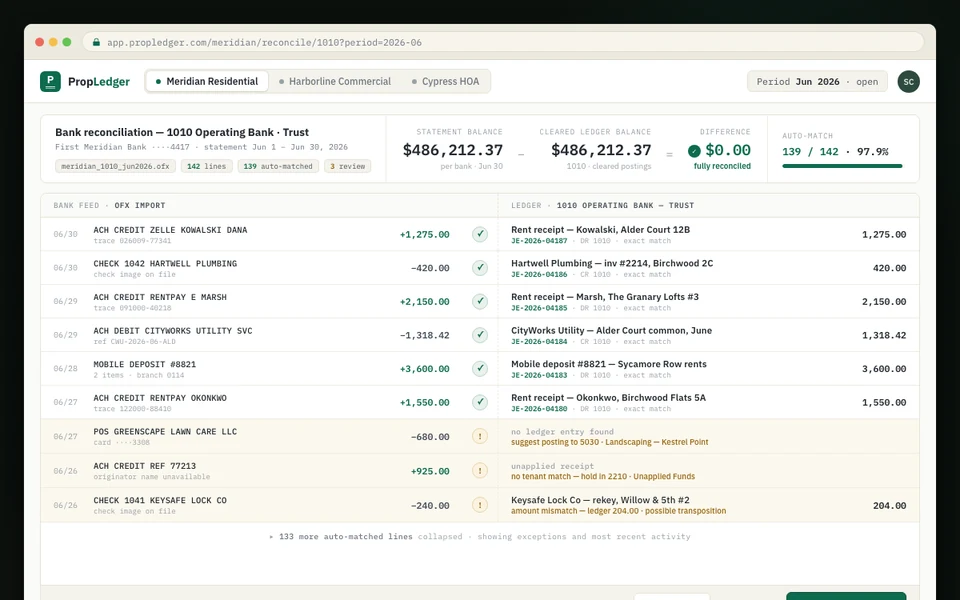
Task: Click the Bank reconciliation 1010 Operating Bank heading
Action: (x=182, y=132)
